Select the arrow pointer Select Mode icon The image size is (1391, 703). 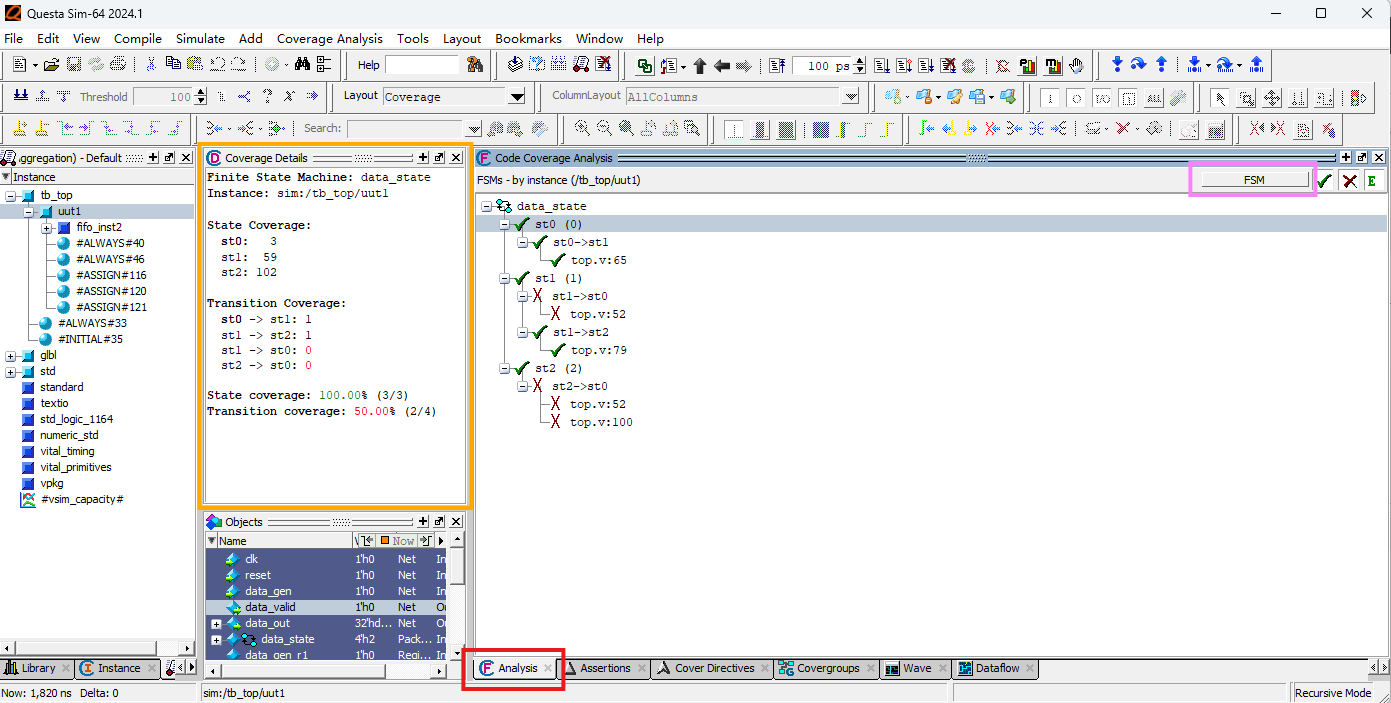click(x=1220, y=98)
